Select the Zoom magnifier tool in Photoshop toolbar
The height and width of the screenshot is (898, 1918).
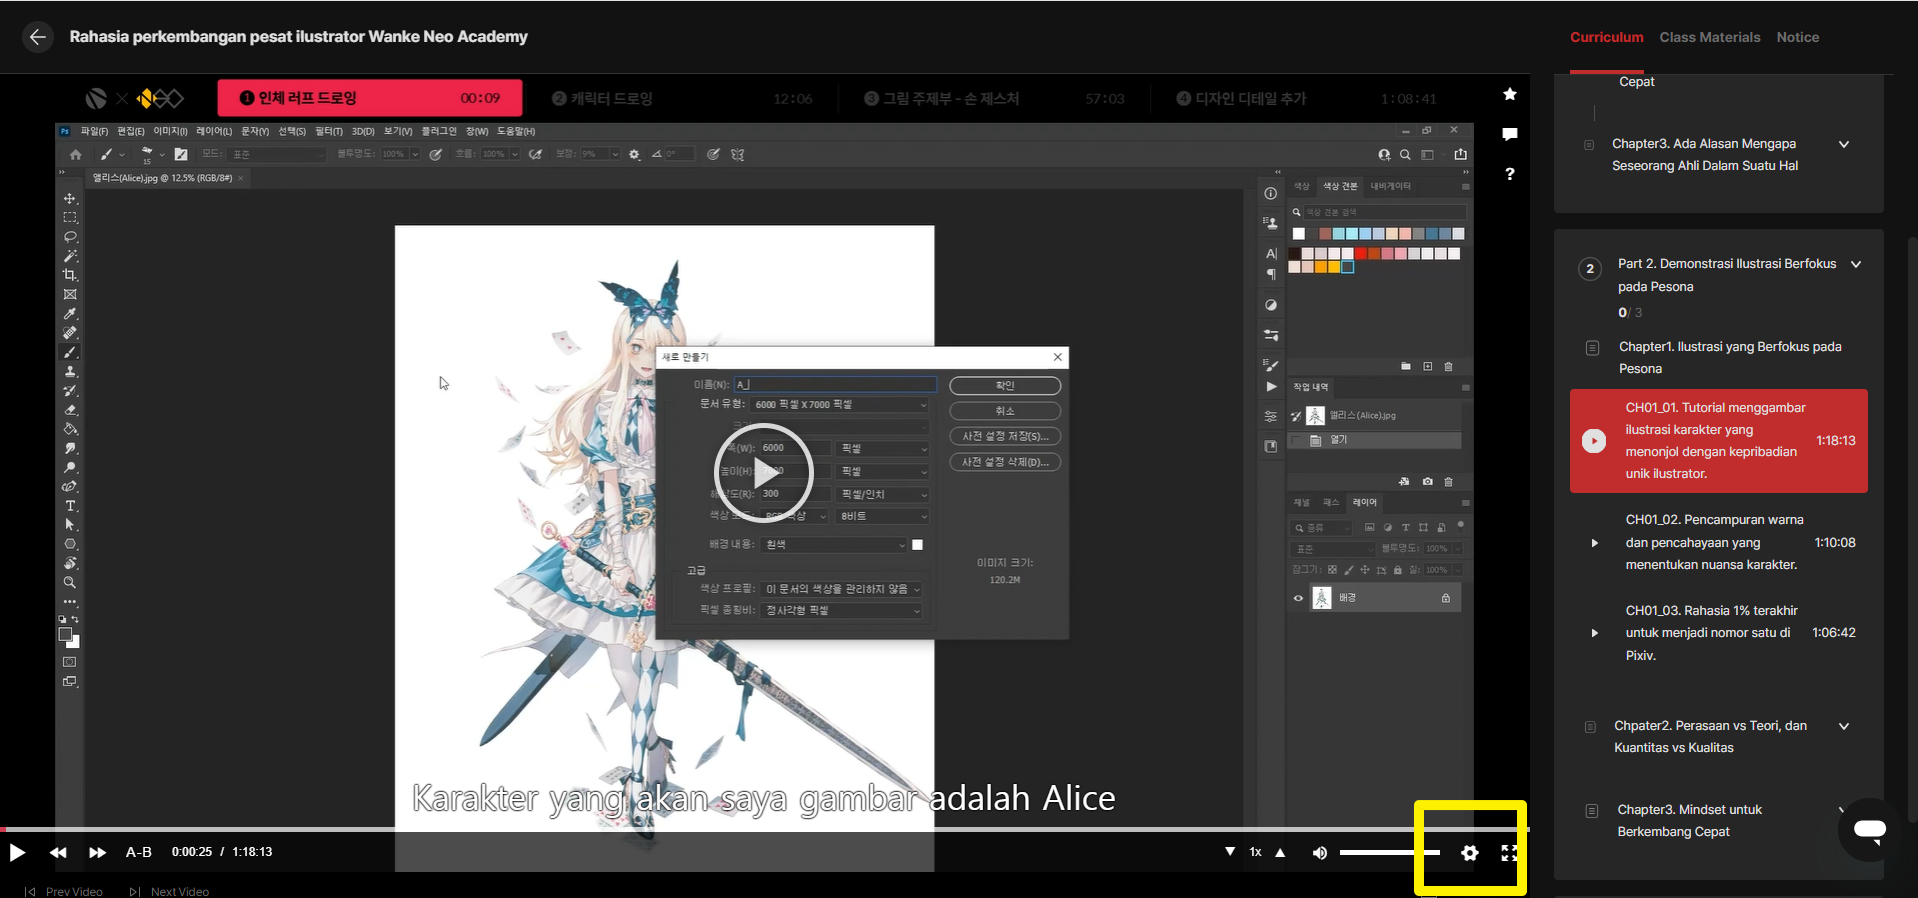[x=70, y=582]
